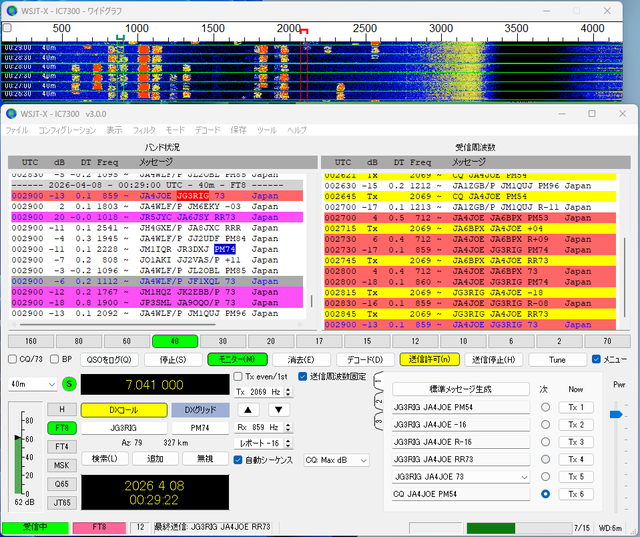The width and height of the screenshot is (640, 537).
Task: Uncheck the 自動シーケンス checkbox
Action: point(238,460)
